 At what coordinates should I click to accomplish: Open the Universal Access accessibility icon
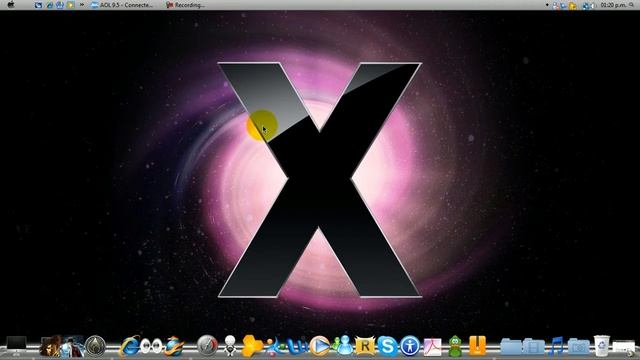(410, 346)
